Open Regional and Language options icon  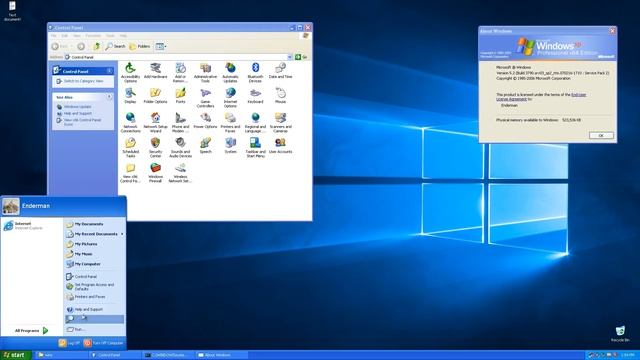pos(255,122)
